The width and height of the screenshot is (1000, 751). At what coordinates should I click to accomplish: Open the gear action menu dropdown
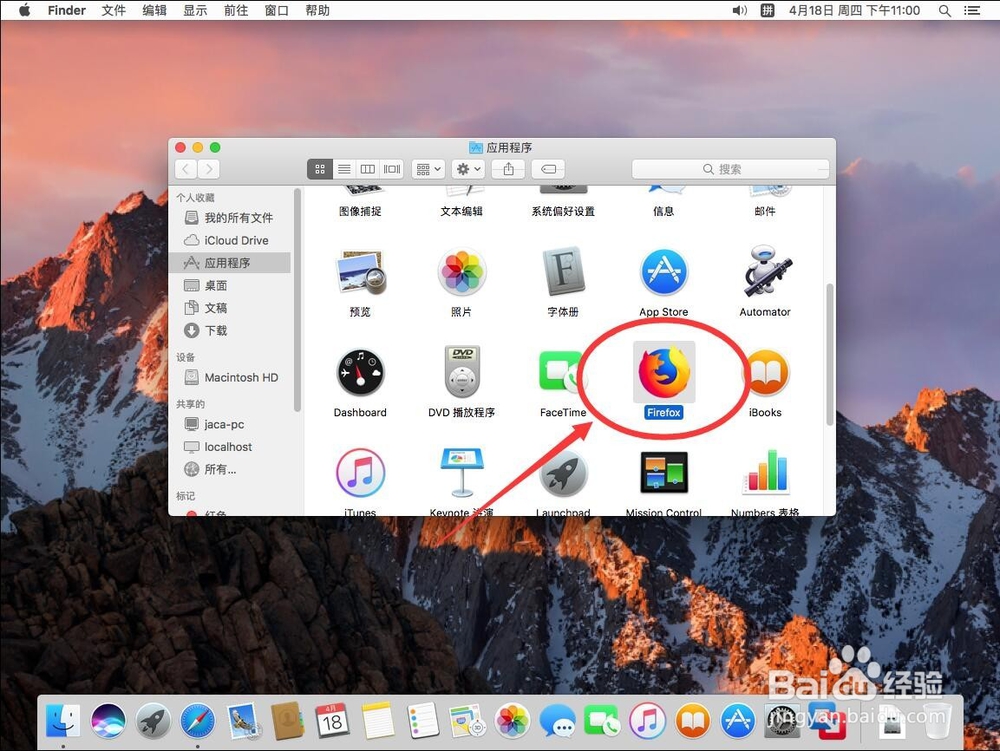pyautogui.click(x=468, y=169)
